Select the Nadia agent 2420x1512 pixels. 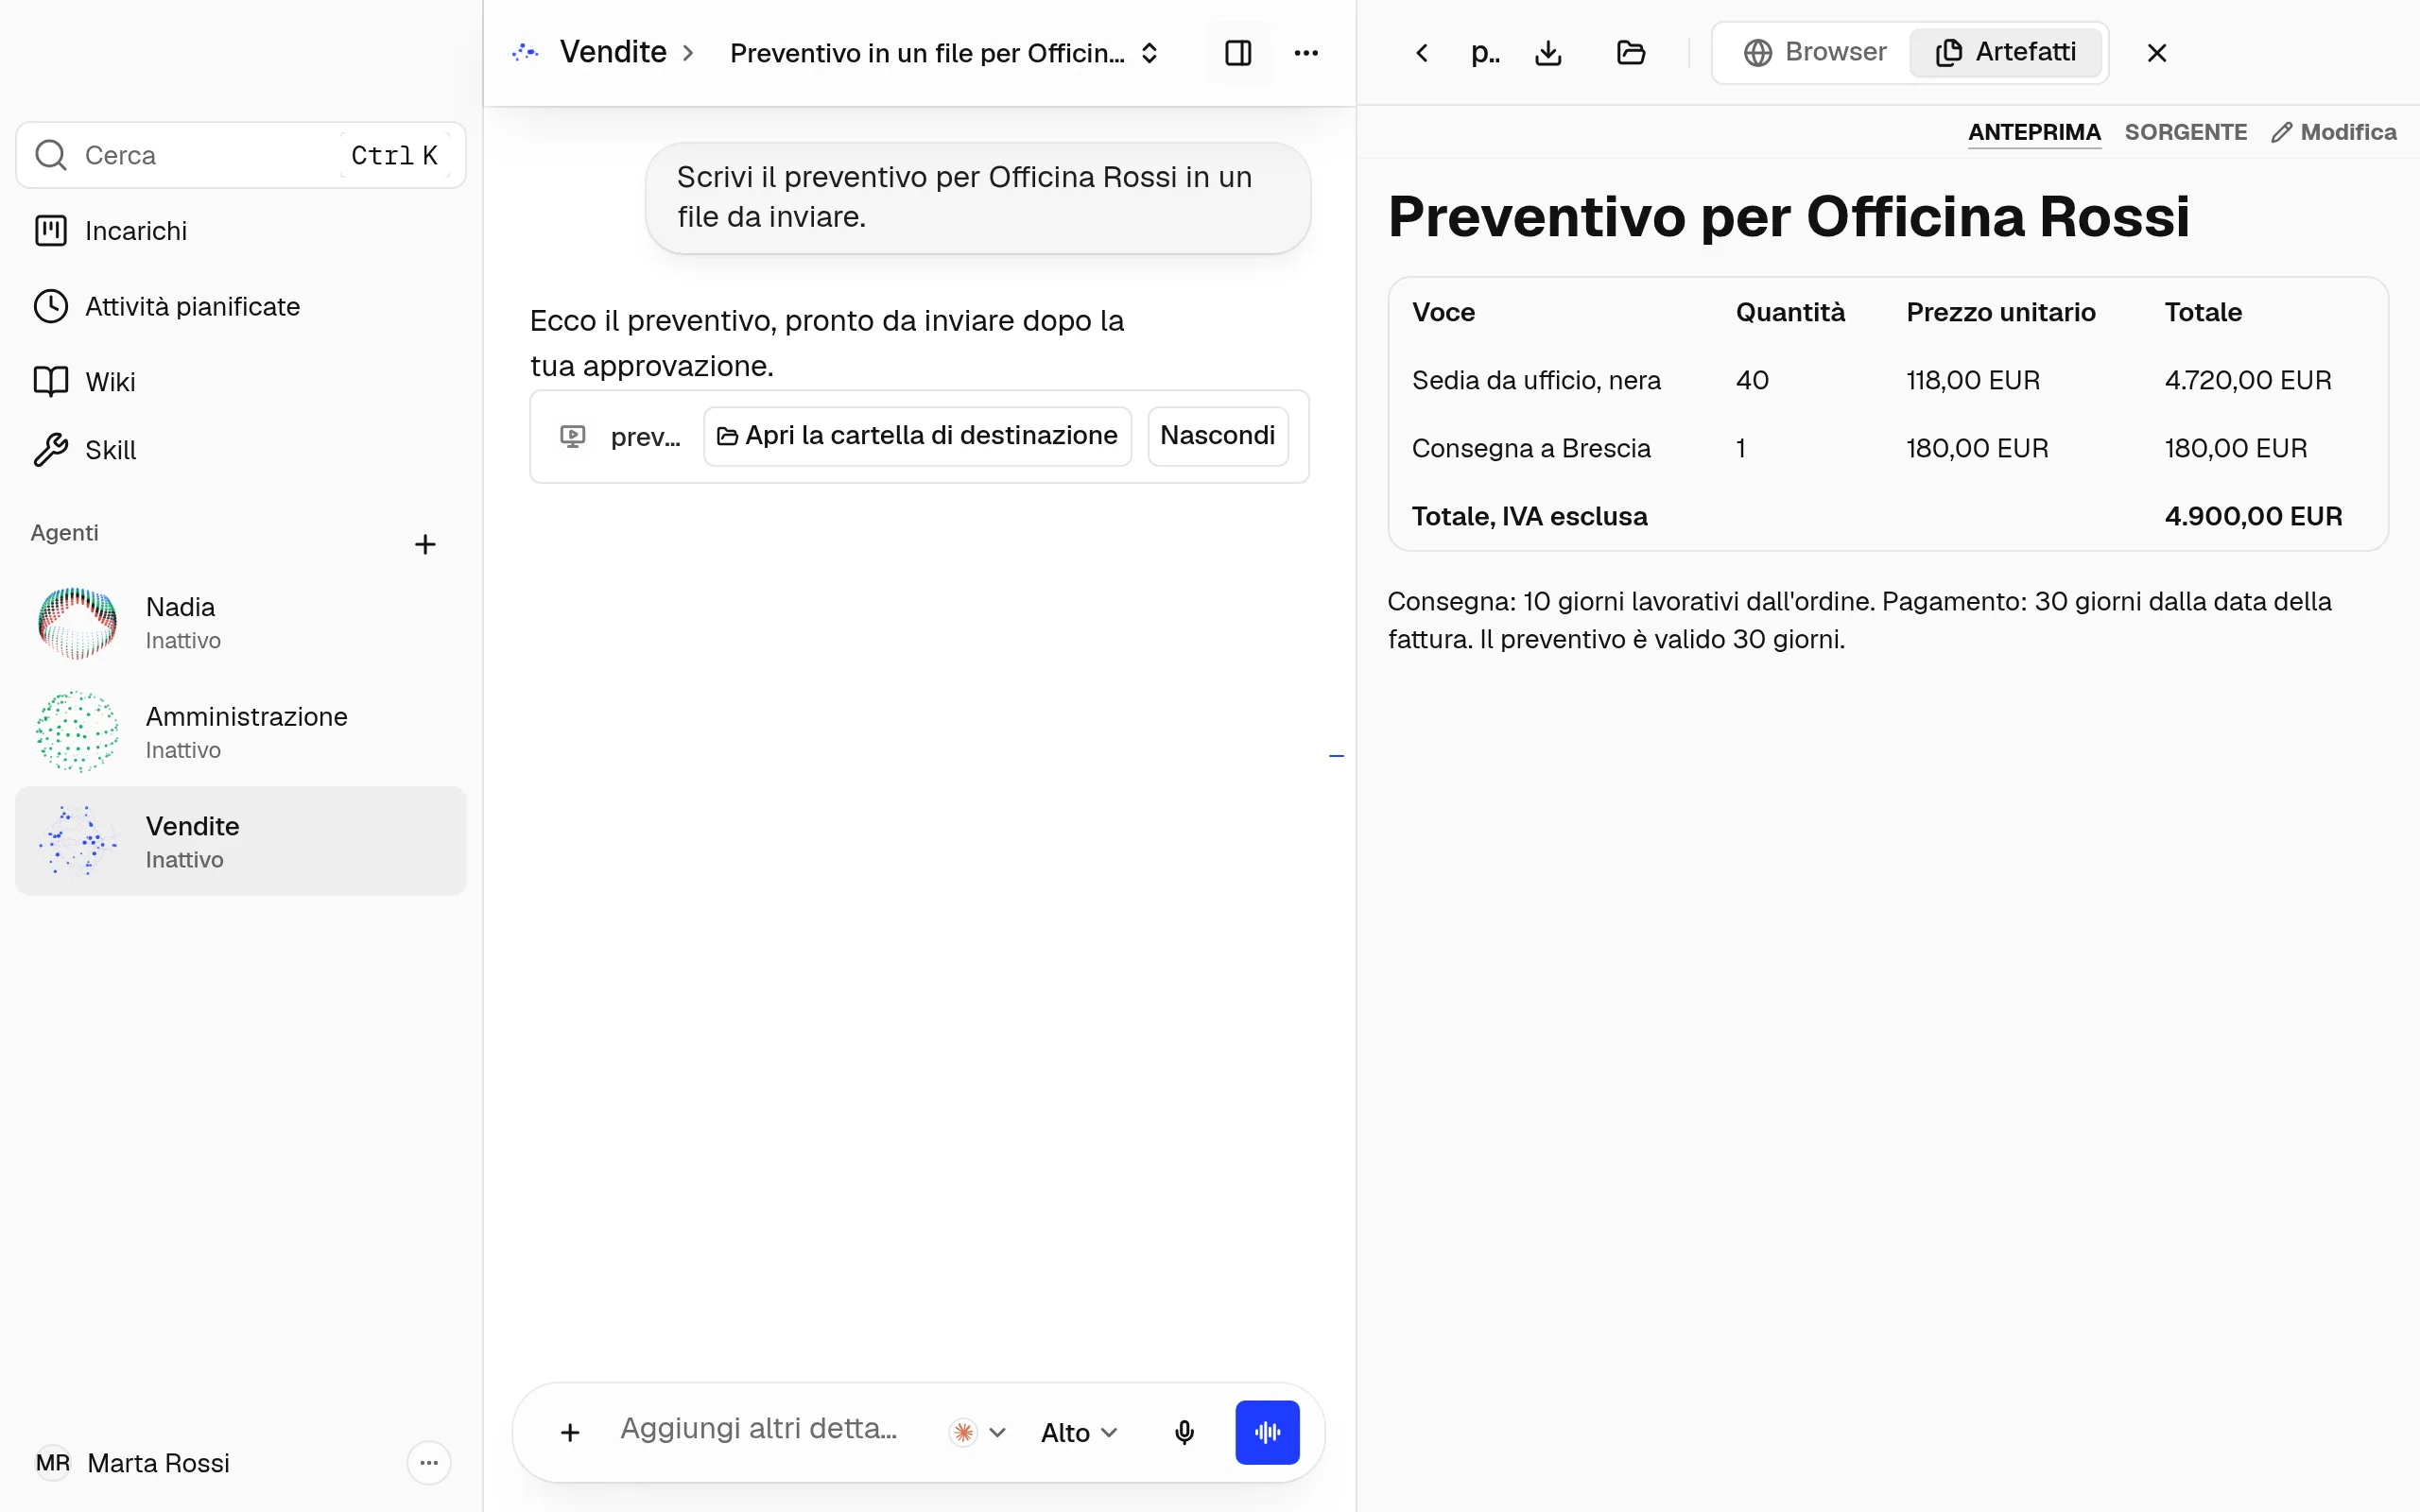(x=240, y=622)
